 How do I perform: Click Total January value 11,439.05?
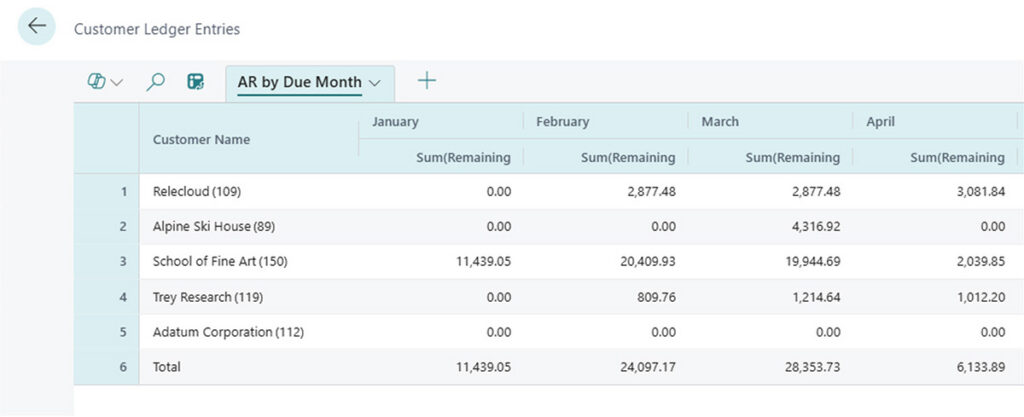point(484,367)
